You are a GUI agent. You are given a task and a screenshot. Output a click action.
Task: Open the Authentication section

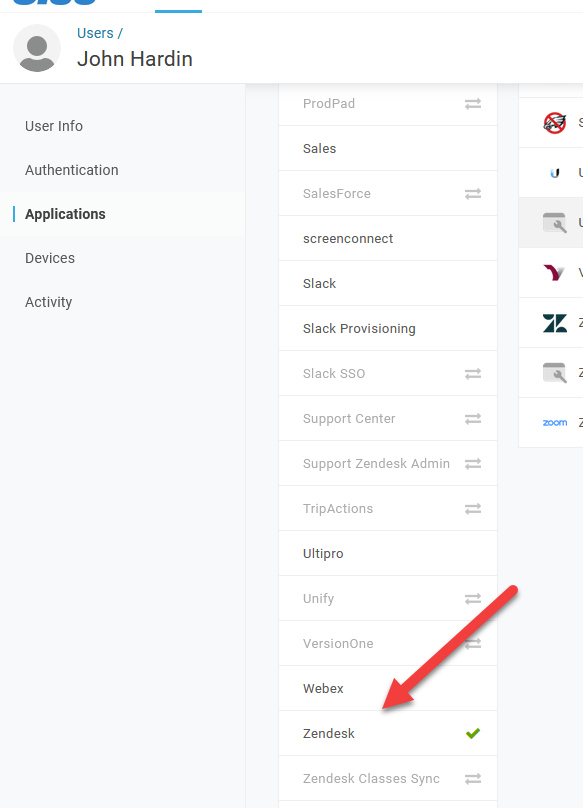[72, 170]
